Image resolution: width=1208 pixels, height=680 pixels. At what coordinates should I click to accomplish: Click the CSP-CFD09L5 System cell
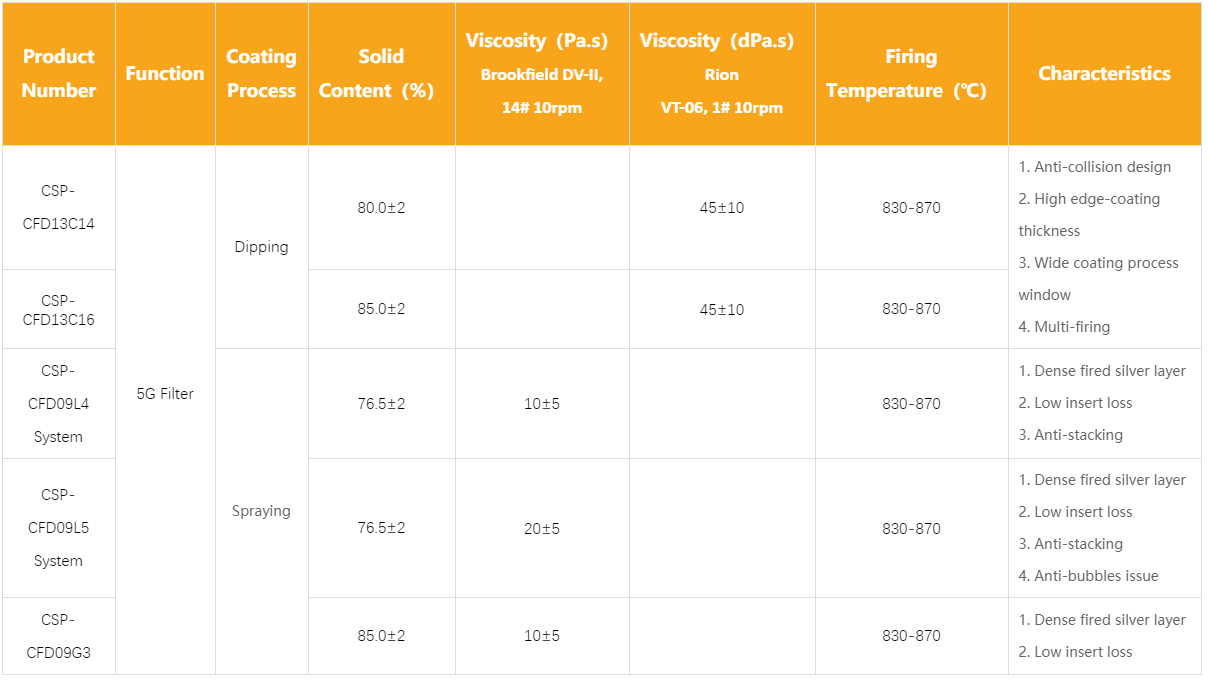pos(58,528)
